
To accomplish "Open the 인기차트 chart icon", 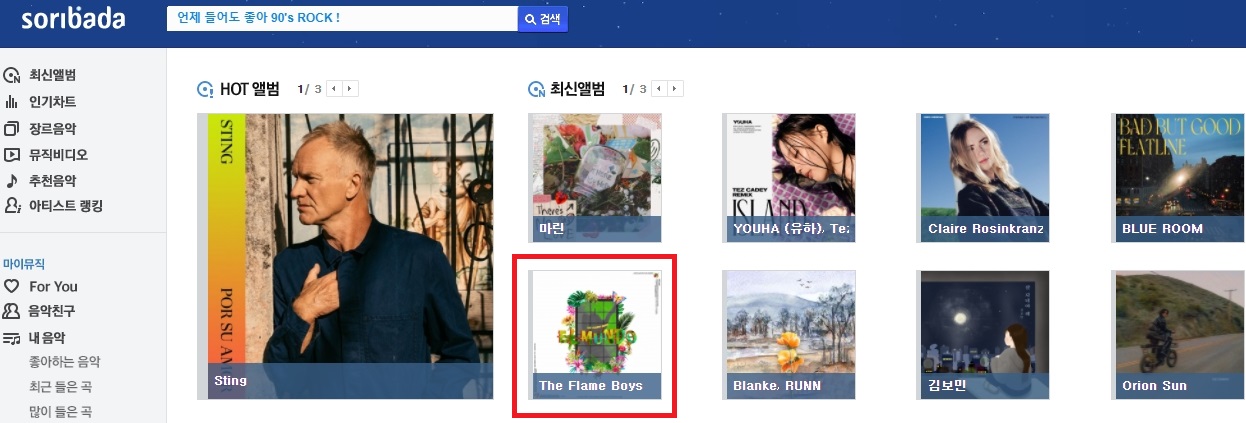I will point(12,102).
